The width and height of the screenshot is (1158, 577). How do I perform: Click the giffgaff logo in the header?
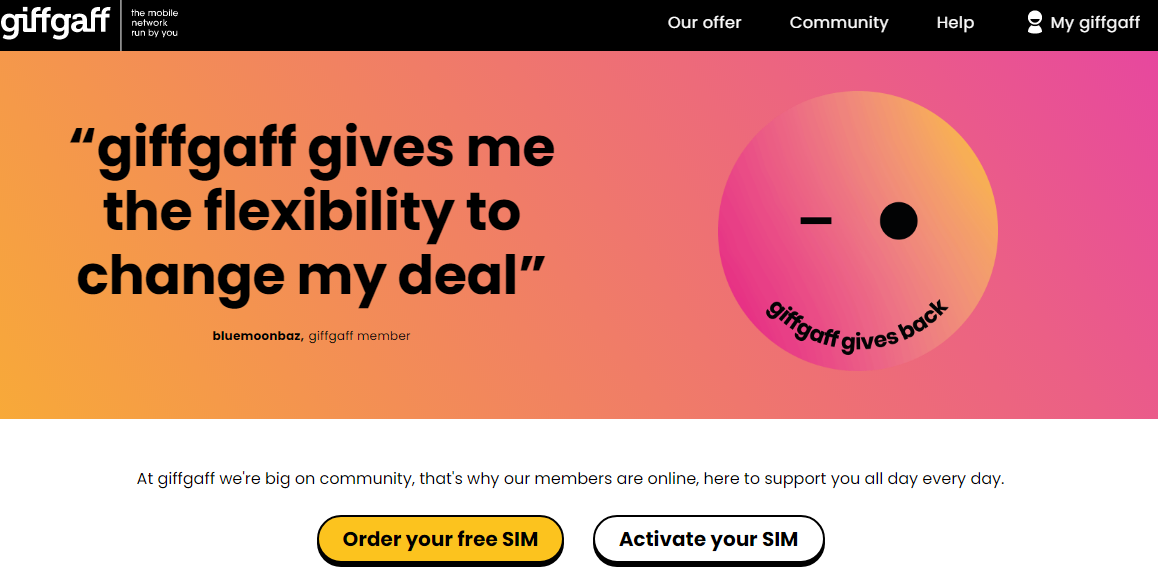pos(55,22)
